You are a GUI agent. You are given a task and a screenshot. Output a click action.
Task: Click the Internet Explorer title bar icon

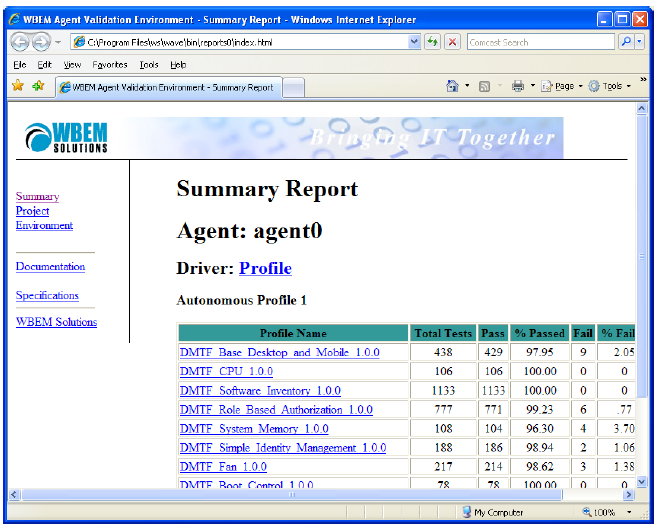15,19
